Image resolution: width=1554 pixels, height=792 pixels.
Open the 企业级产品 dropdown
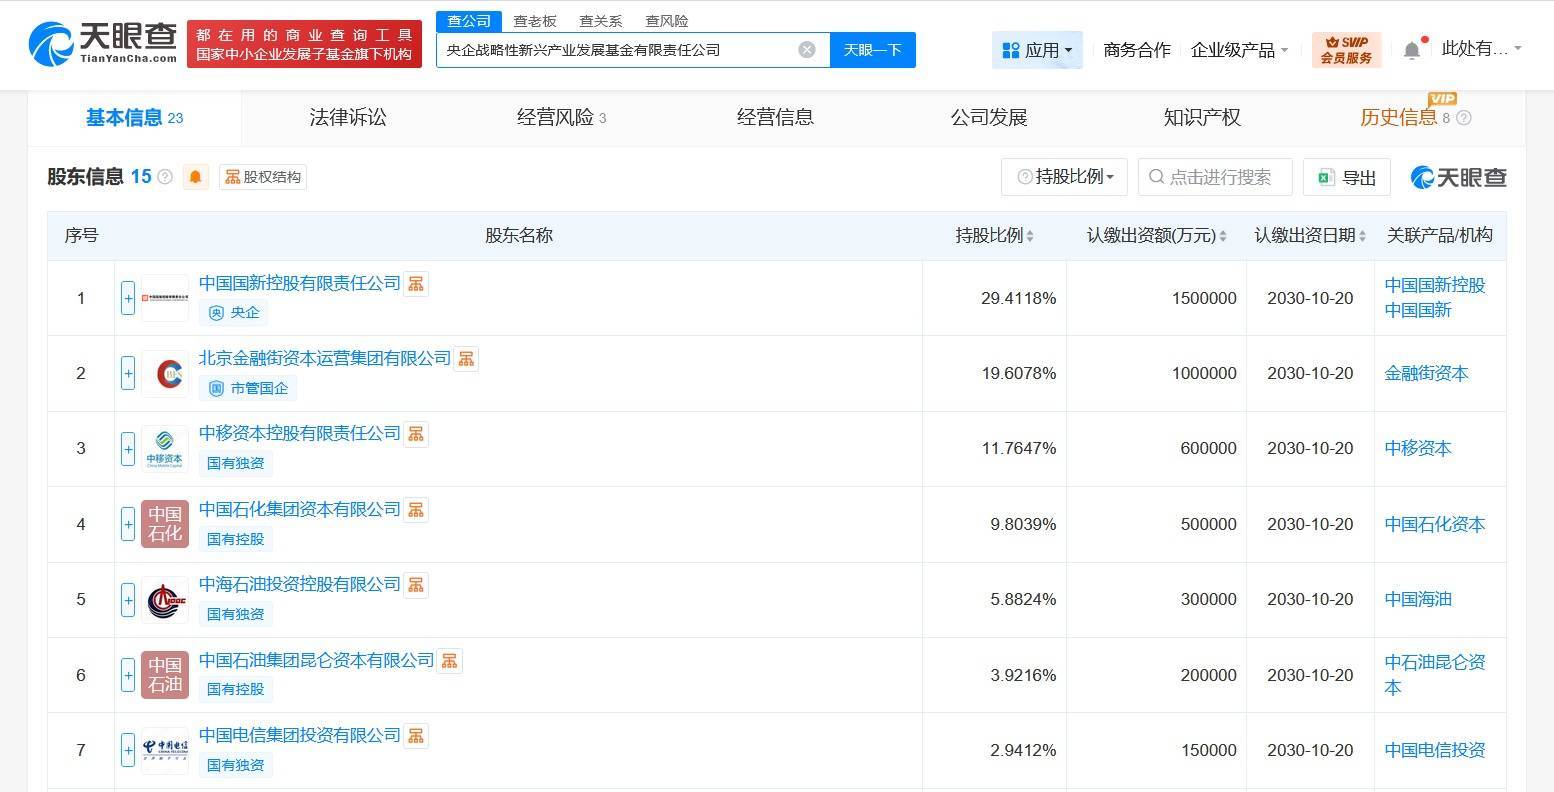[1239, 49]
